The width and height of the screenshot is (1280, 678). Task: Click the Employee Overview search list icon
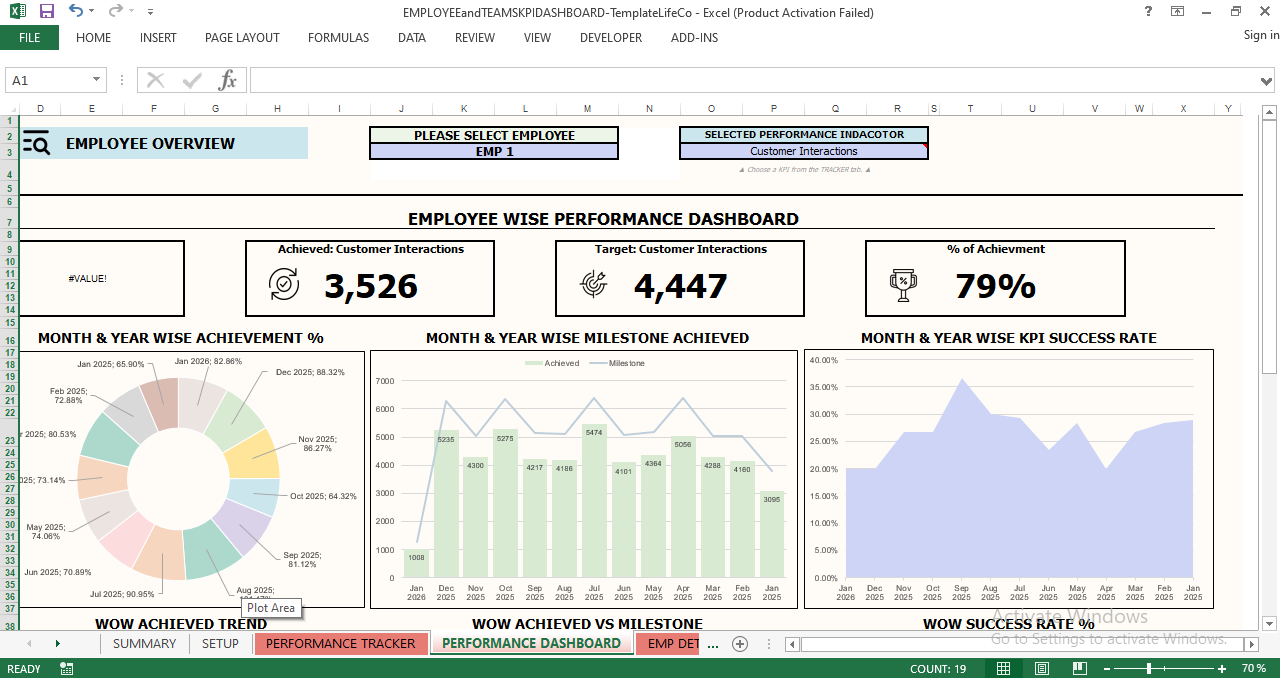[36, 143]
